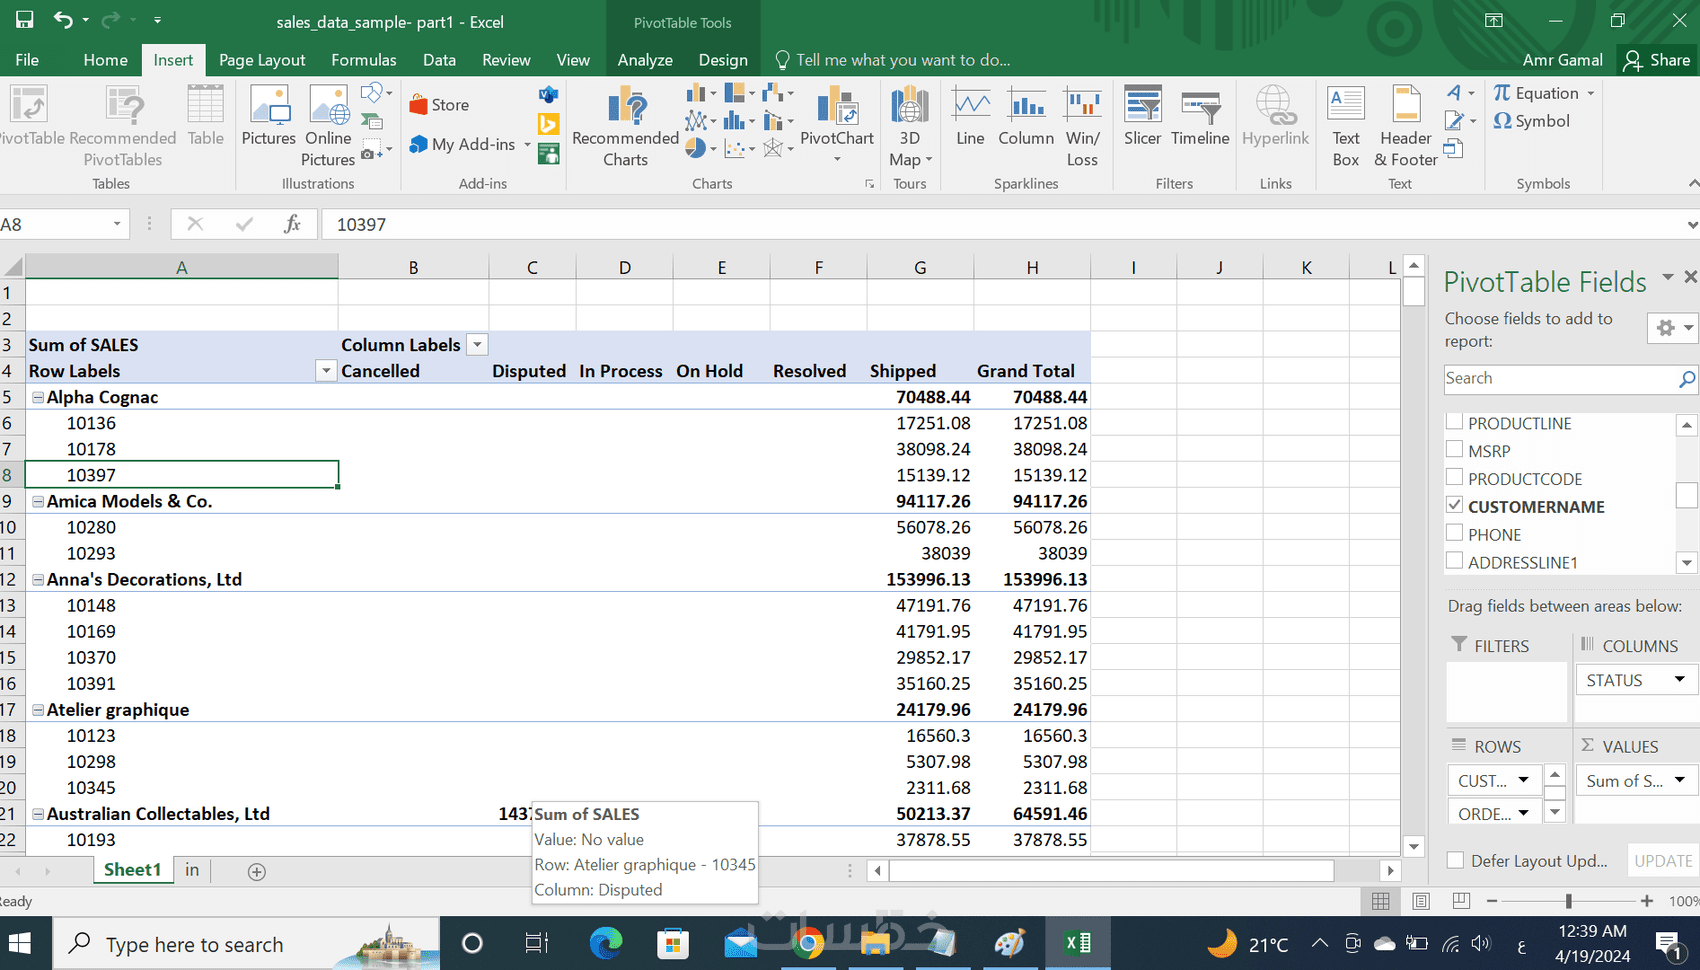Insert Header & Footer

[x=1406, y=126]
